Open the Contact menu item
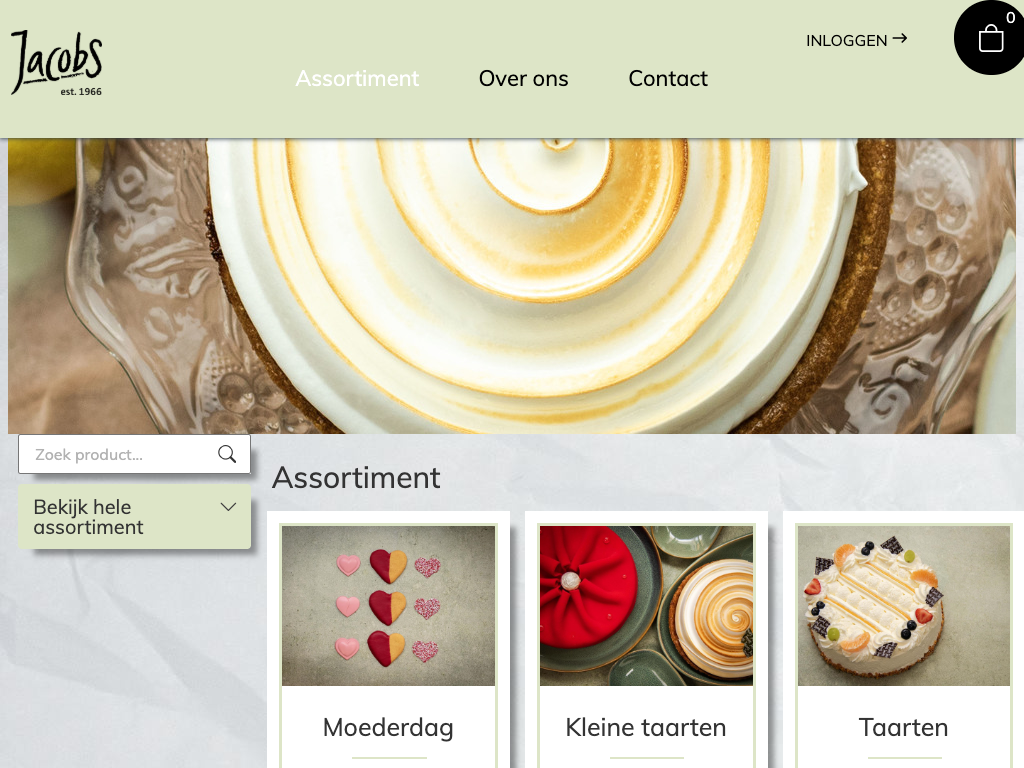Image resolution: width=1024 pixels, height=768 pixels. pos(668,78)
